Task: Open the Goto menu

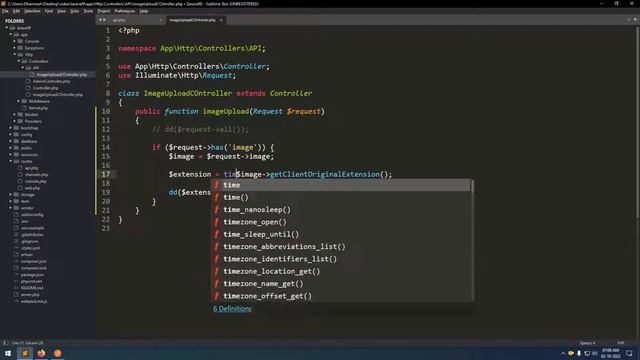Action: [74, 11]
